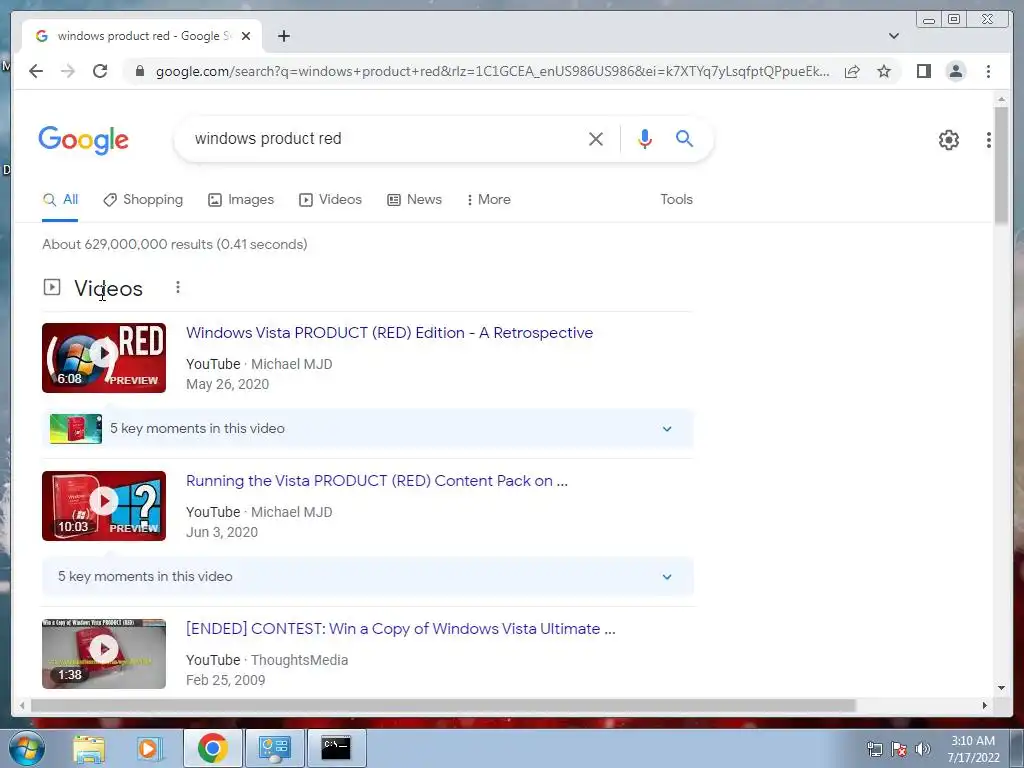This screenshot has width=1024, height=768.
Task: Open 'Running the Vista PRODUCT (RED) Content Pack' link
Action: (x=377, y=481)
